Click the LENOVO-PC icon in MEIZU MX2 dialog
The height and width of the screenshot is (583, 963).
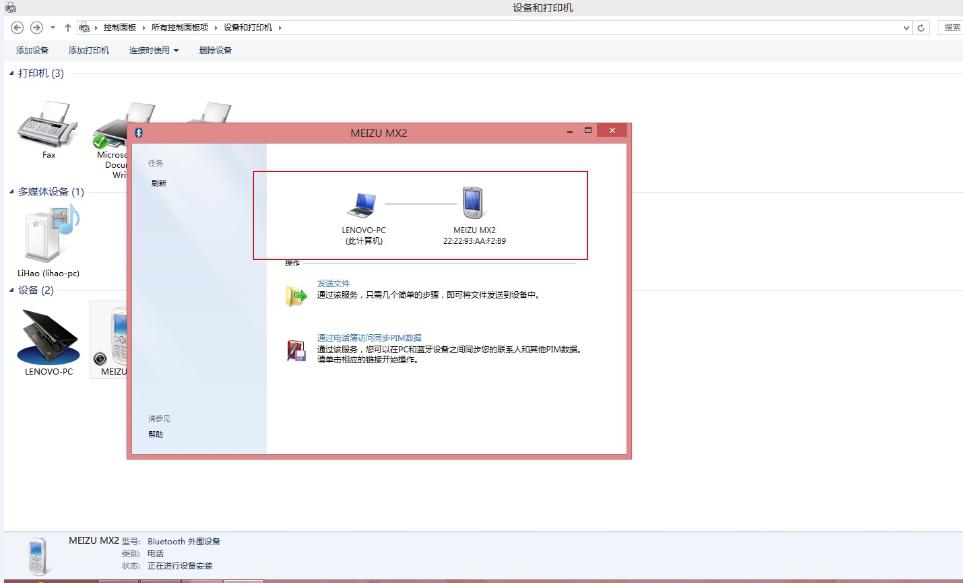(x=362, y=205)
